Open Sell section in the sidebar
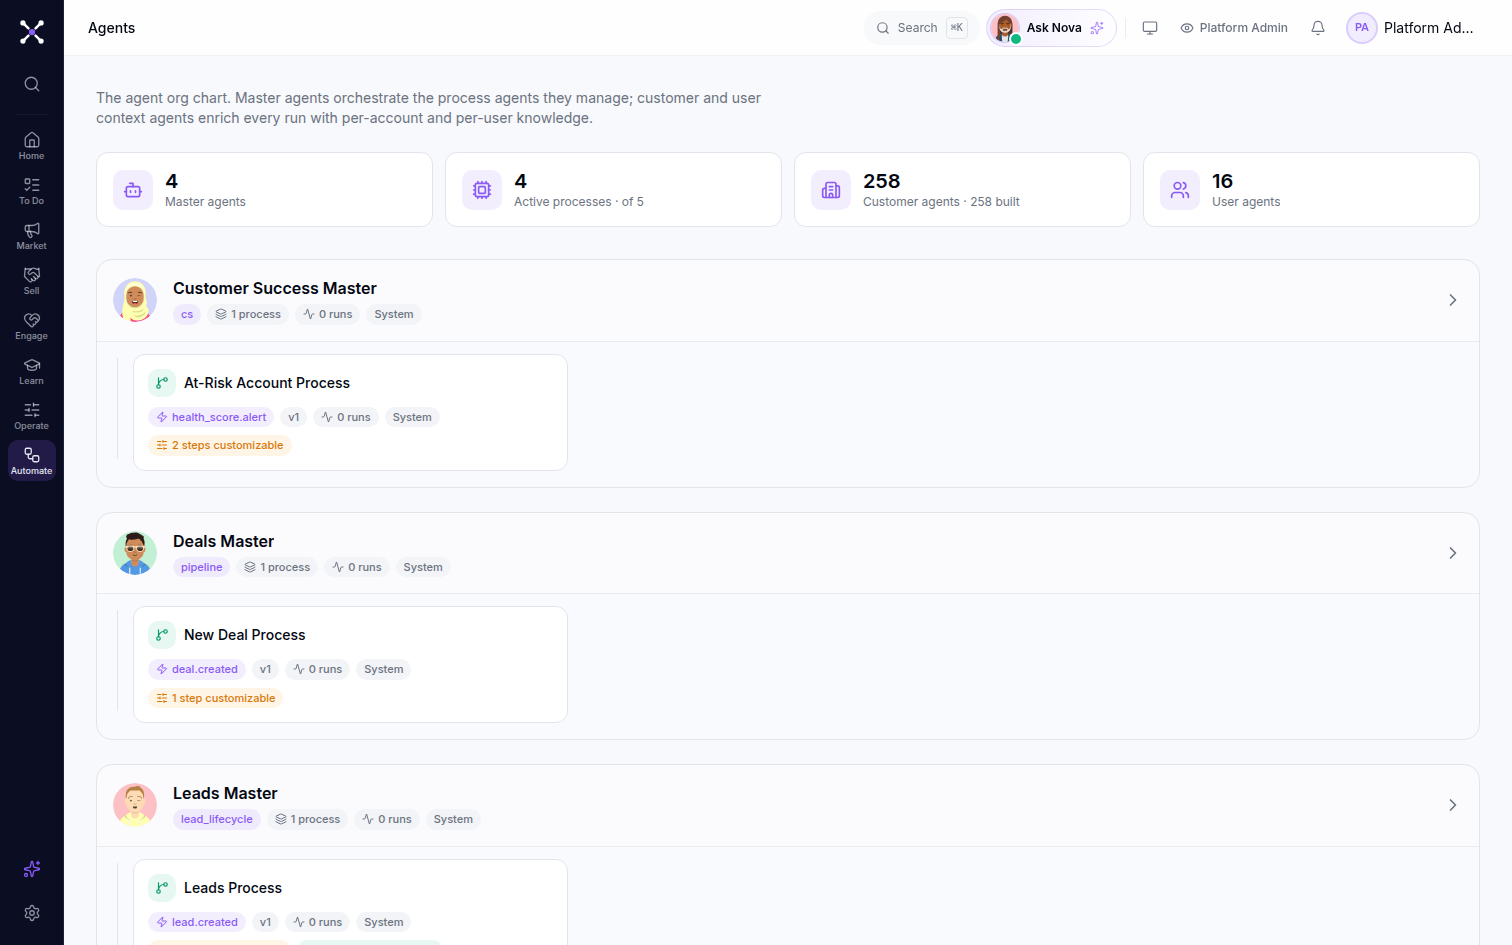Screen dimensions: 1512x945 point(32,281)
